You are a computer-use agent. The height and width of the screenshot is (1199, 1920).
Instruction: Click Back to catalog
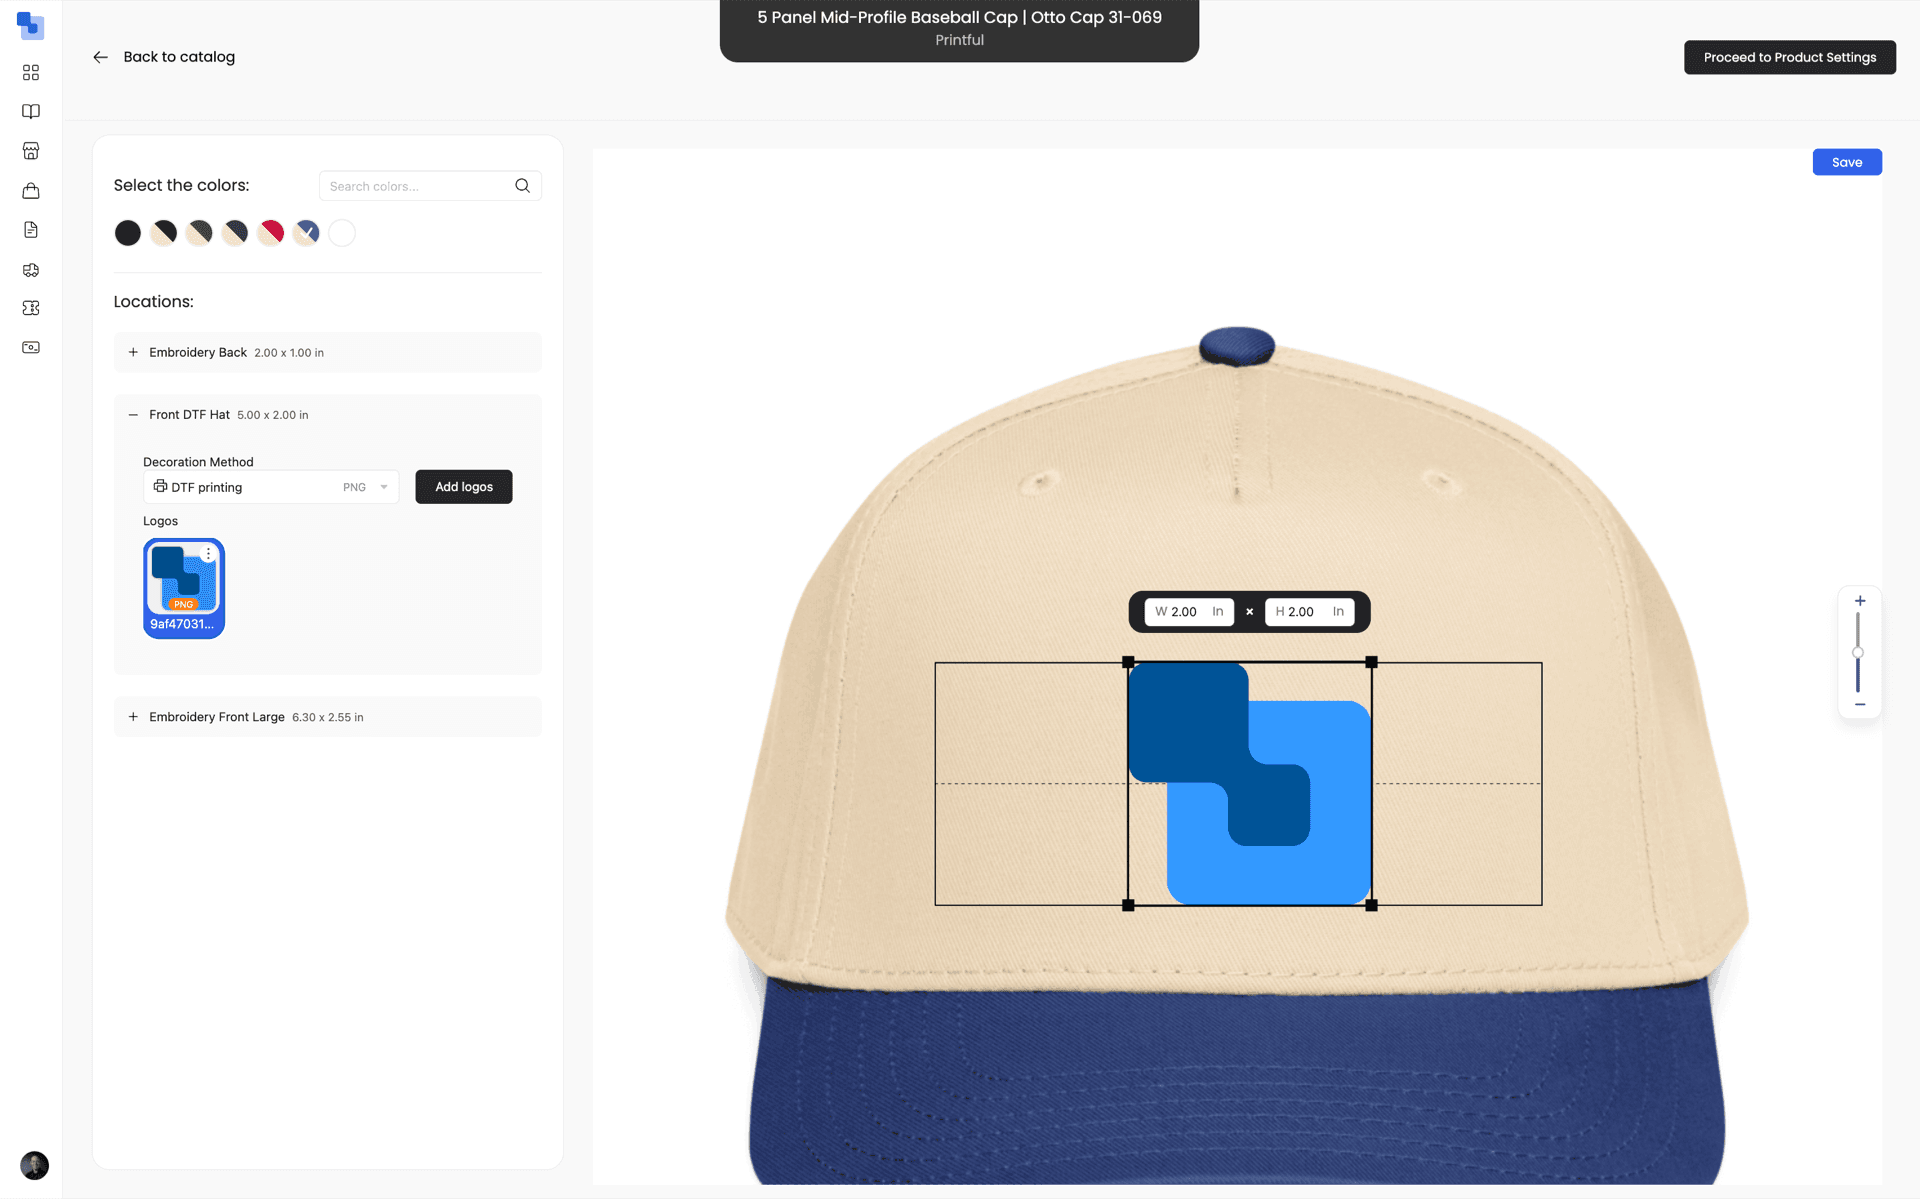163,57
